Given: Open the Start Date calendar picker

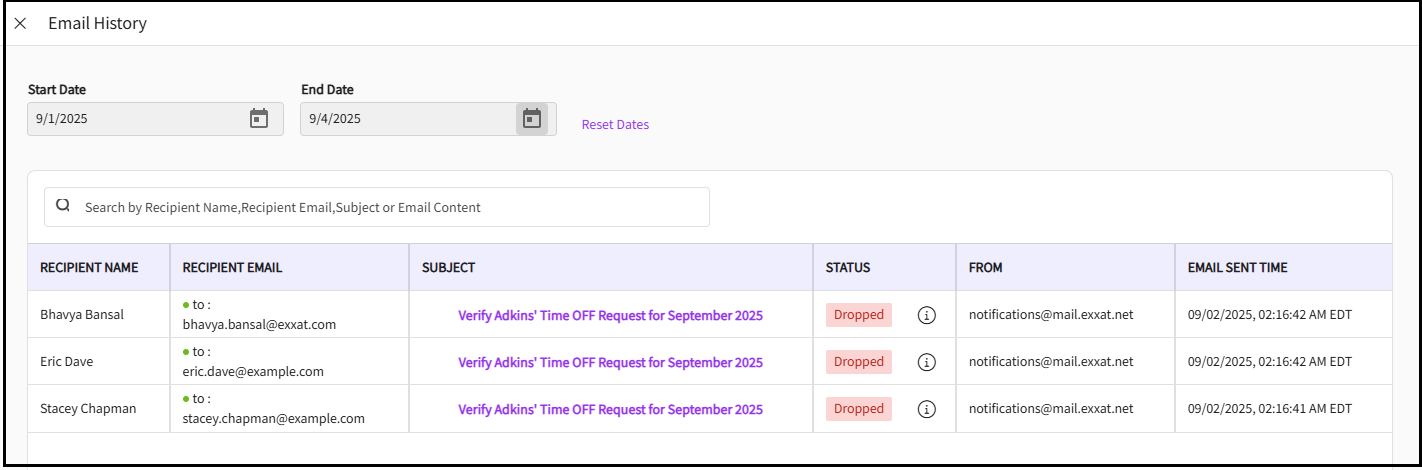Looking at the screenshot, I should click(x=259, y=119).
